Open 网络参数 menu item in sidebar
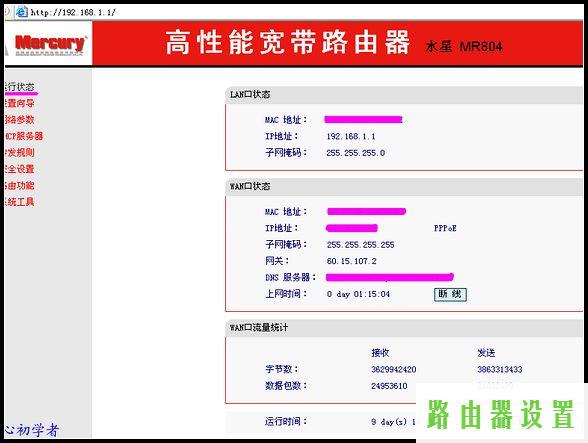This screenshot has width=588, height=443. tap(20, 120)
